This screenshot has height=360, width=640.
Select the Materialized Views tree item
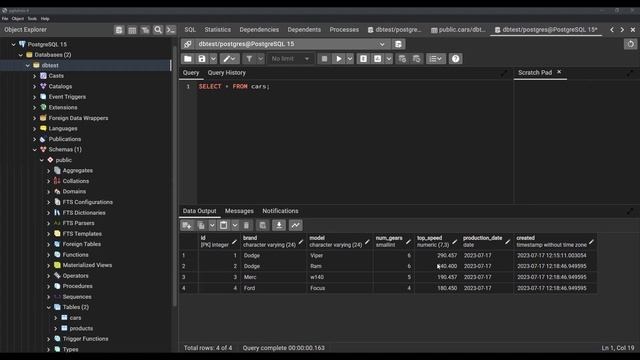[87, 265]
